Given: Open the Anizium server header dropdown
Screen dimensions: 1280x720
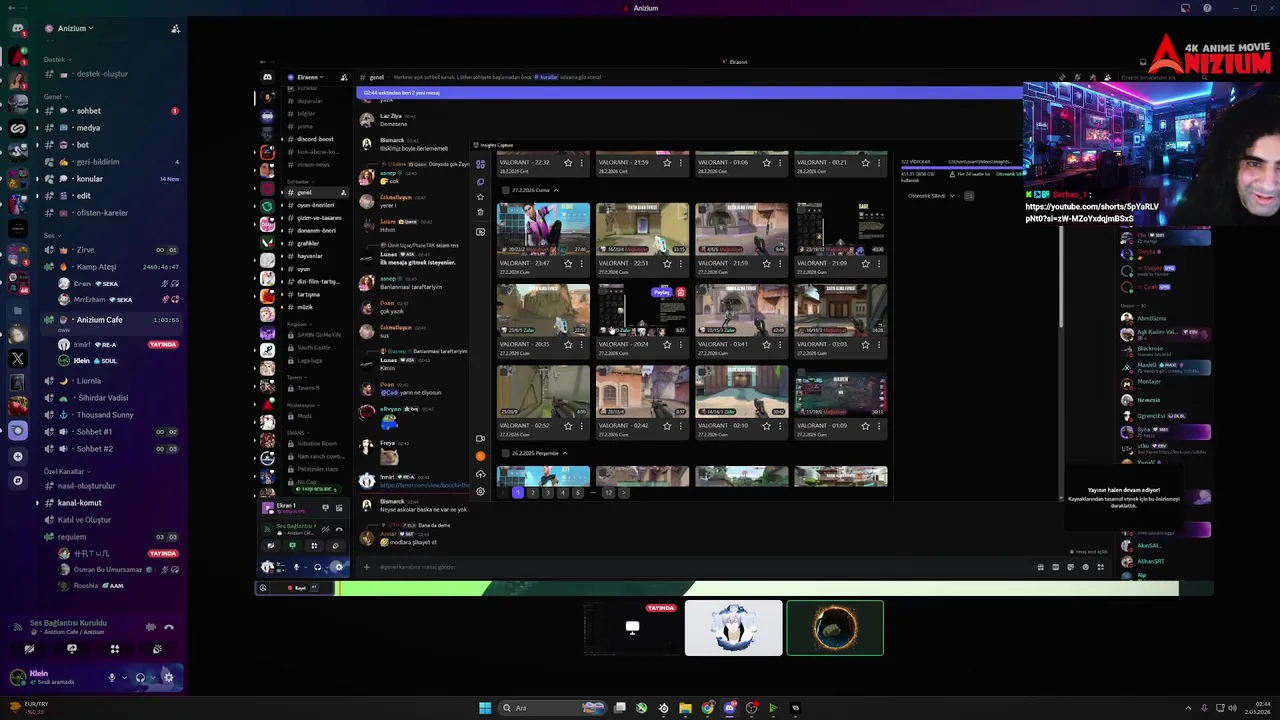Looking at the screenshot, I should (x=75, y=28).
